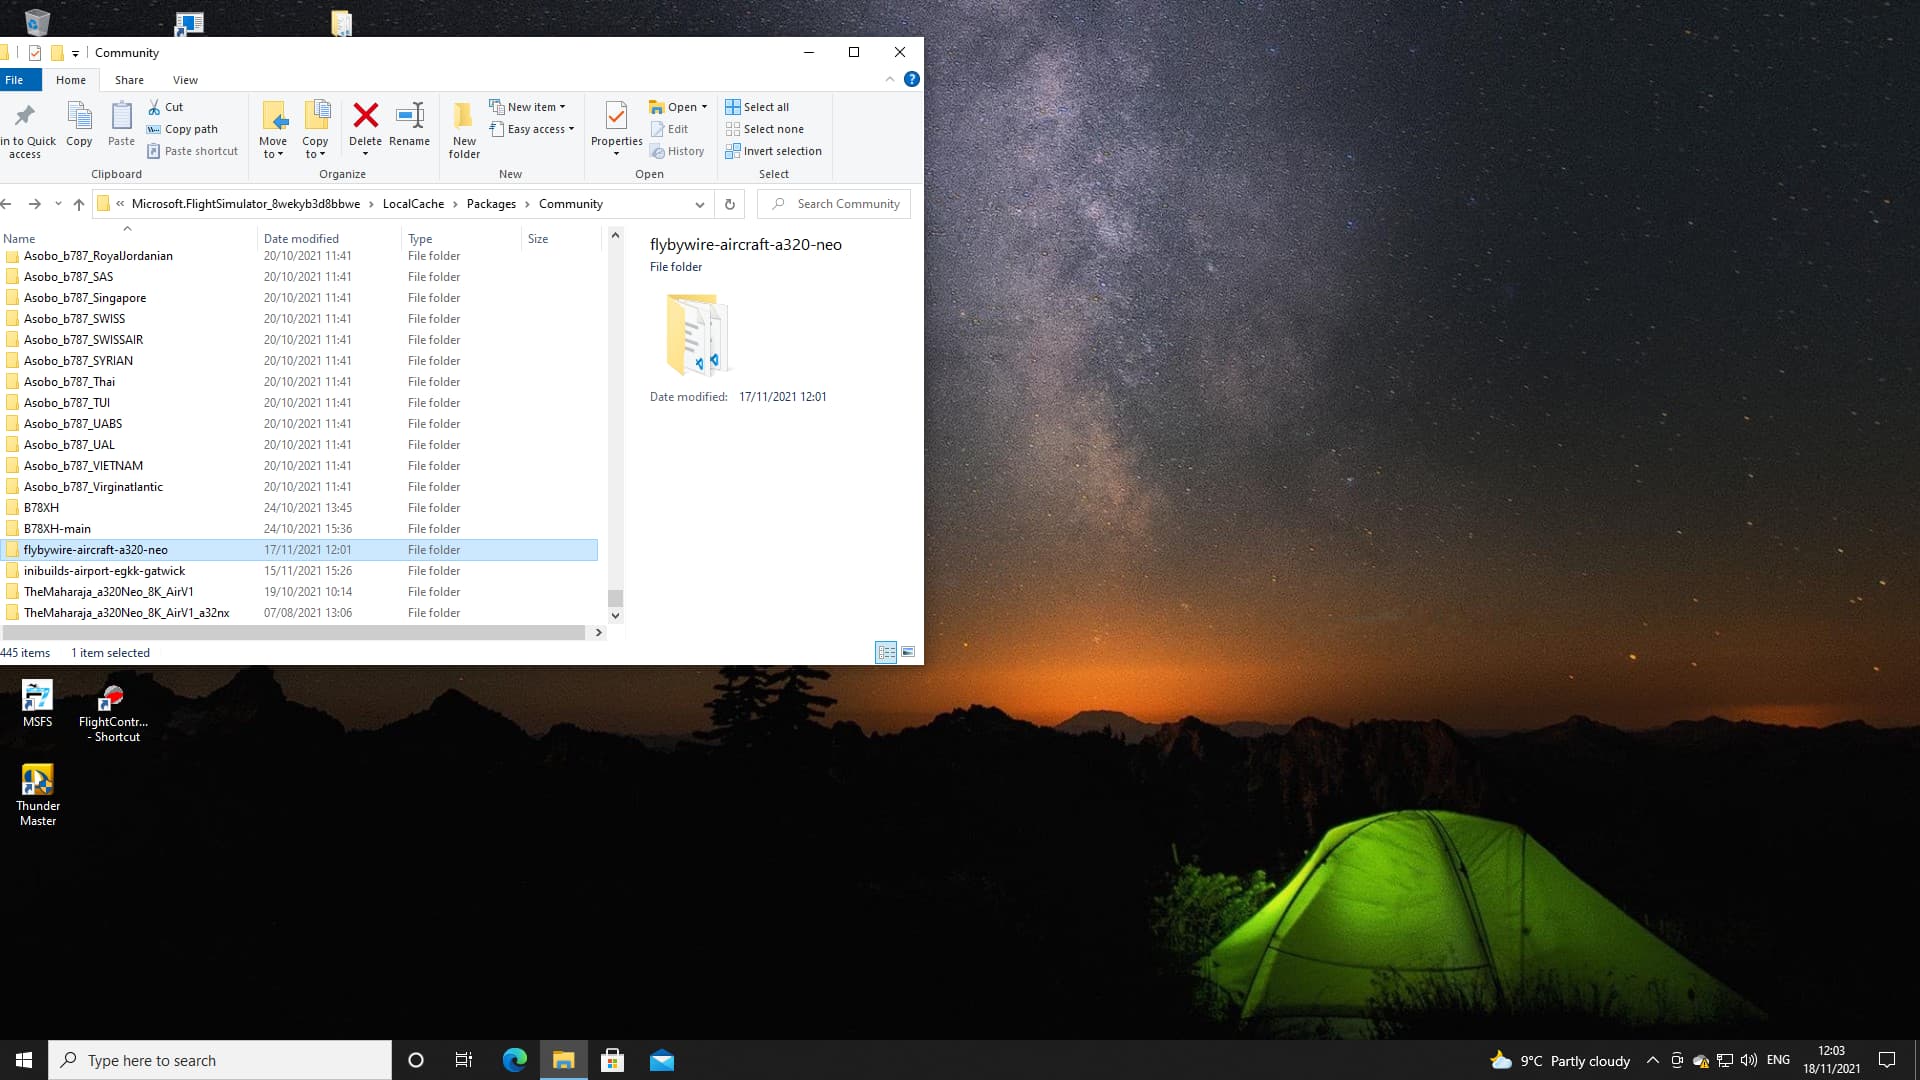1920x1080 pixels.
Task: Click the Paste clipboard icon
Action: coord(121,117)
